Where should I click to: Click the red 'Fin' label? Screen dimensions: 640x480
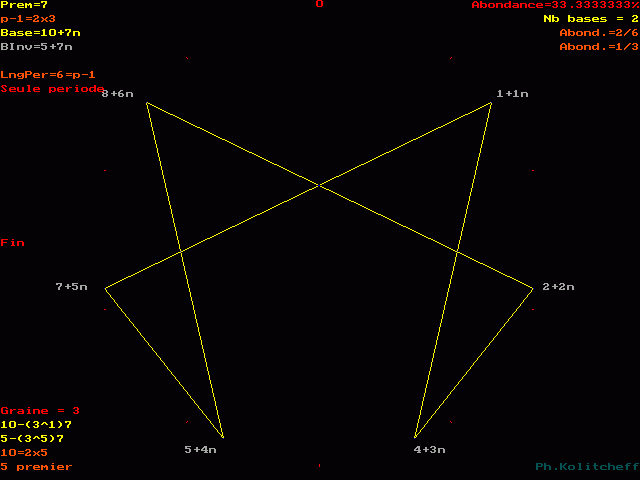[12, 243]
